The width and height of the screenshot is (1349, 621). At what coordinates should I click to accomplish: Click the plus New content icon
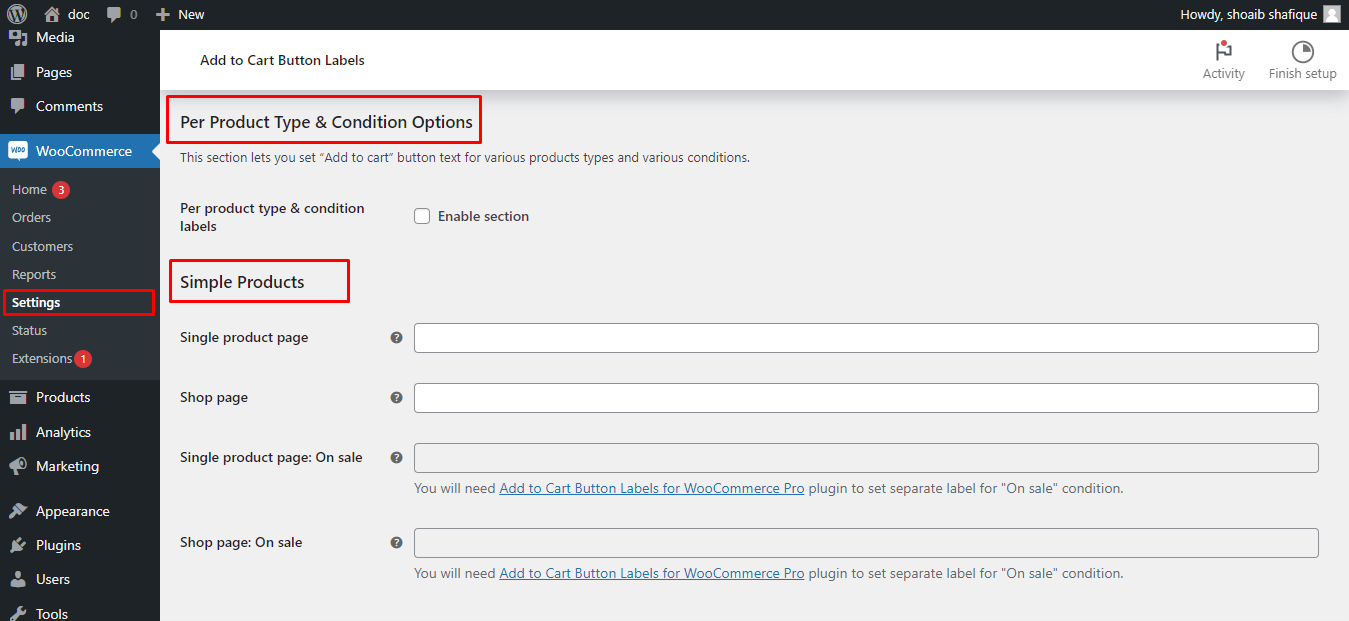tap(163, 15)
